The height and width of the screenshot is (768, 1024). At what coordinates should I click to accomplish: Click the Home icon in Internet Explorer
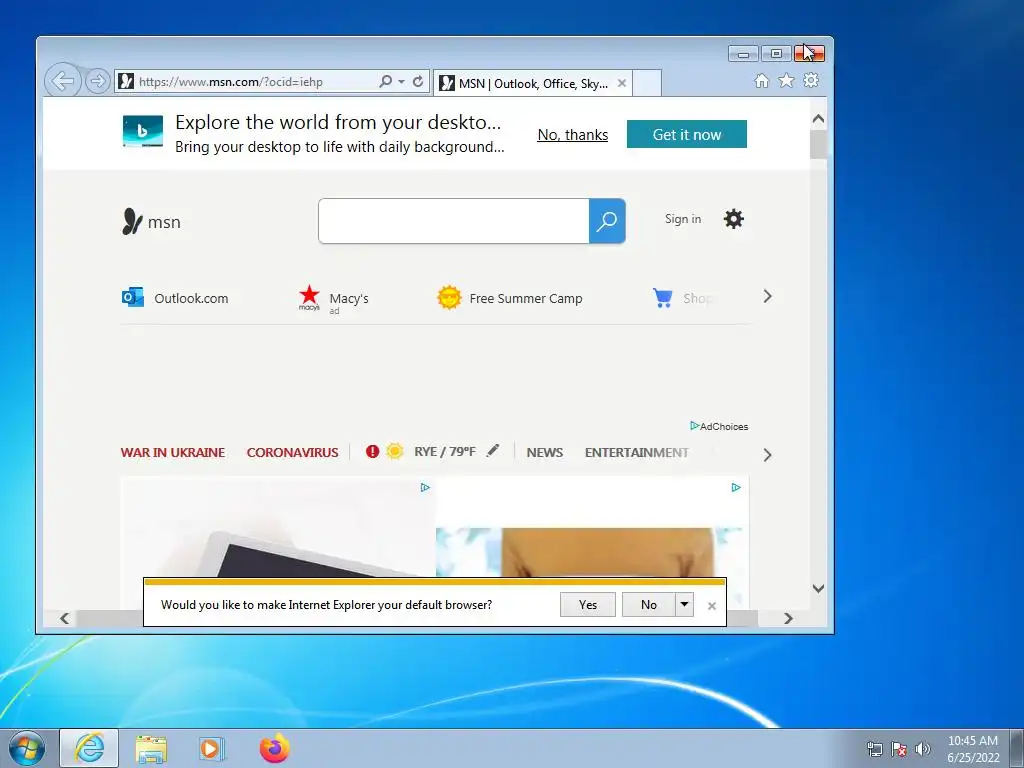point(761,80)
